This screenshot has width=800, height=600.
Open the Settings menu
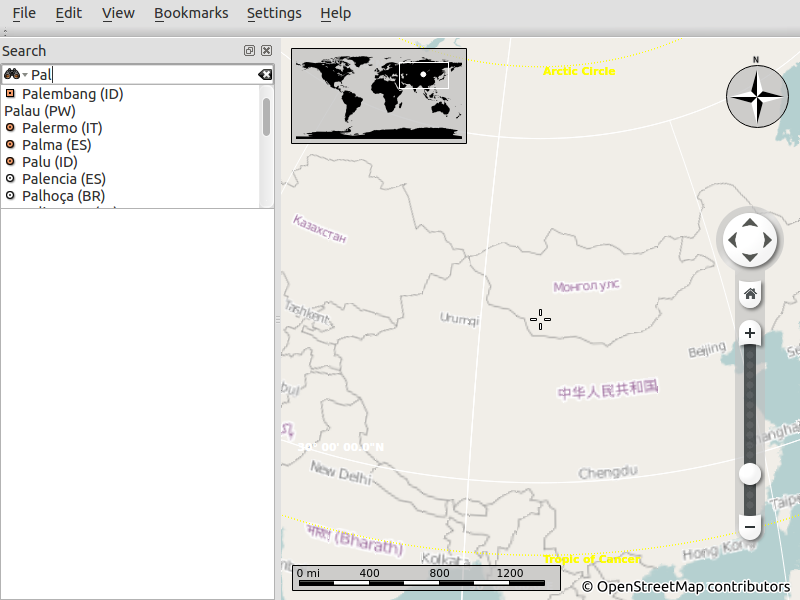click(x=274, y=13)
